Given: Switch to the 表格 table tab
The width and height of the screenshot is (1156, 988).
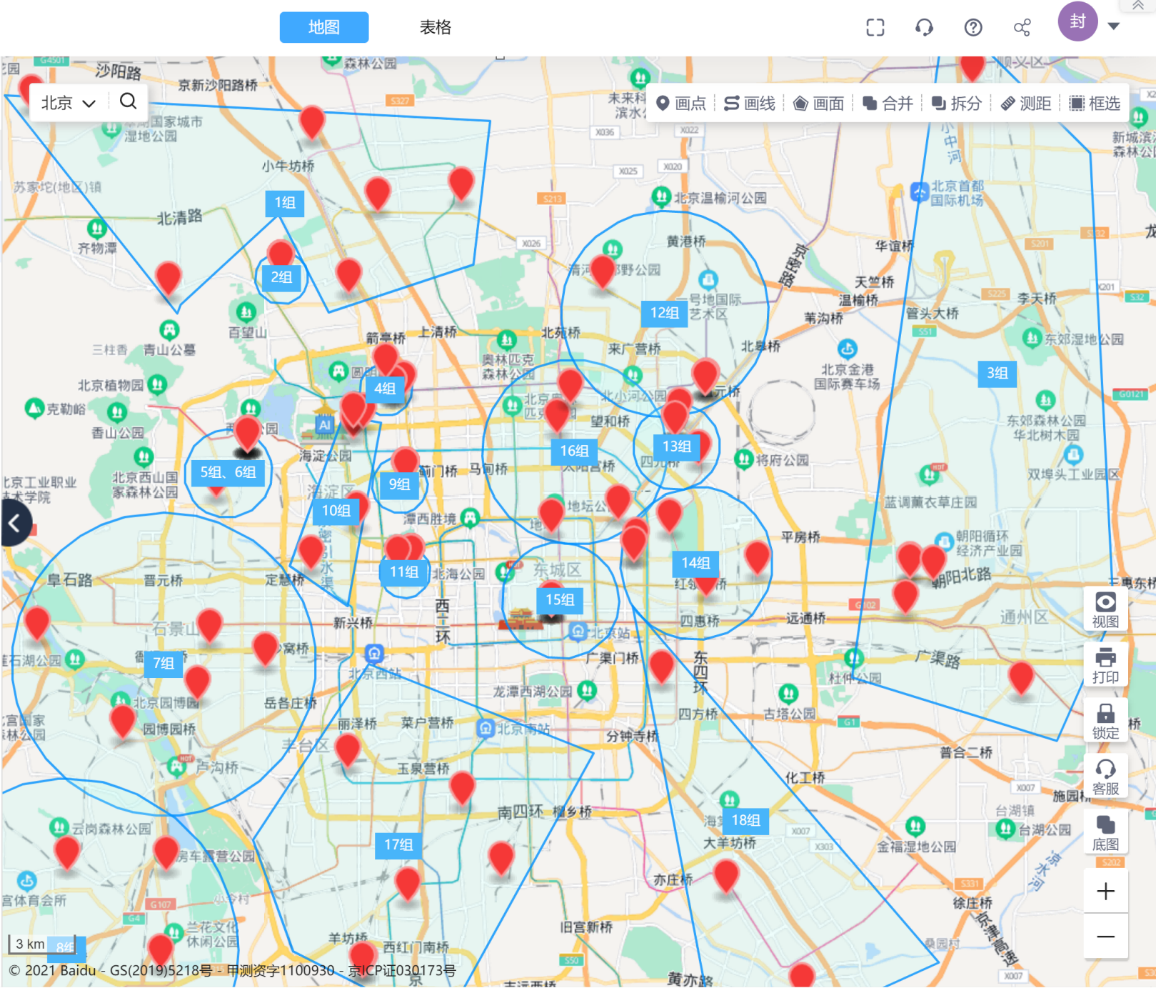Looking at the screenshot, I should pyautogui.click(x=435, y=27).
